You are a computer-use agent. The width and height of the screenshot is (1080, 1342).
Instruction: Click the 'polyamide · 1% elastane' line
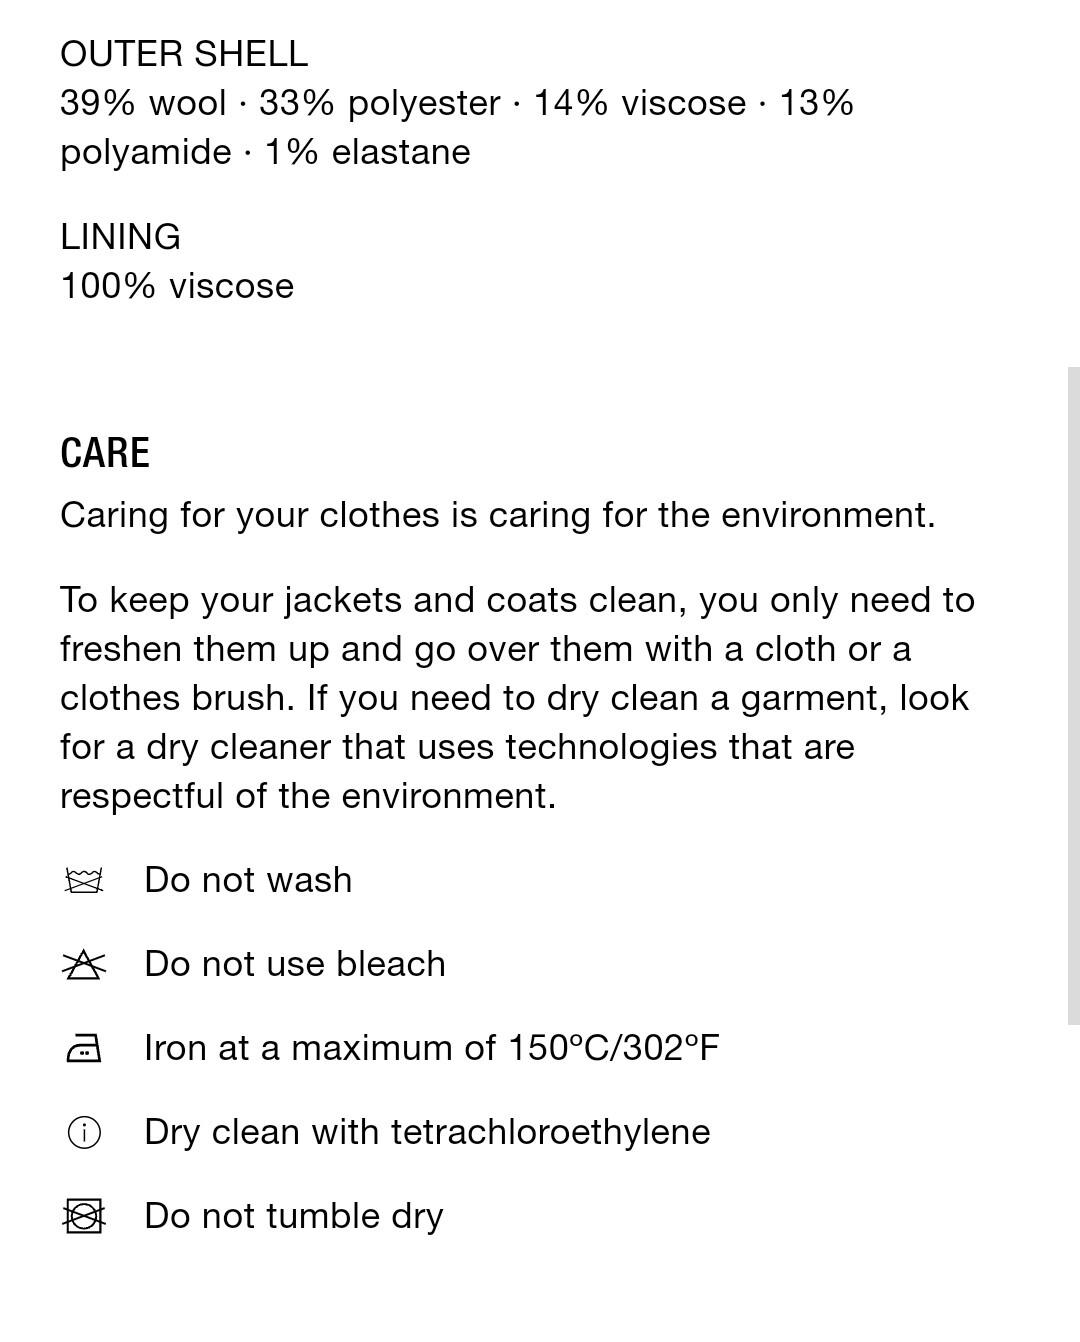click(265, 152)
